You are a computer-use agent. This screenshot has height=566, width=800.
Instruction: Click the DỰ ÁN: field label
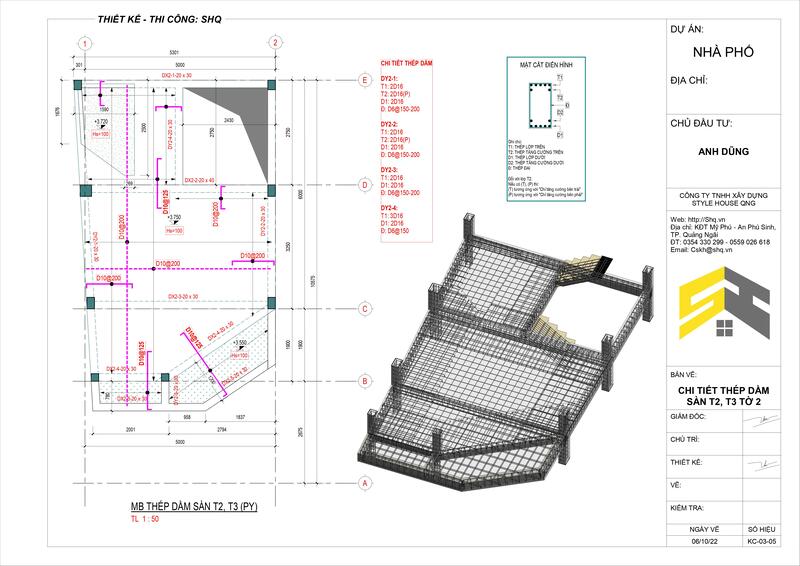click(687, 30)
